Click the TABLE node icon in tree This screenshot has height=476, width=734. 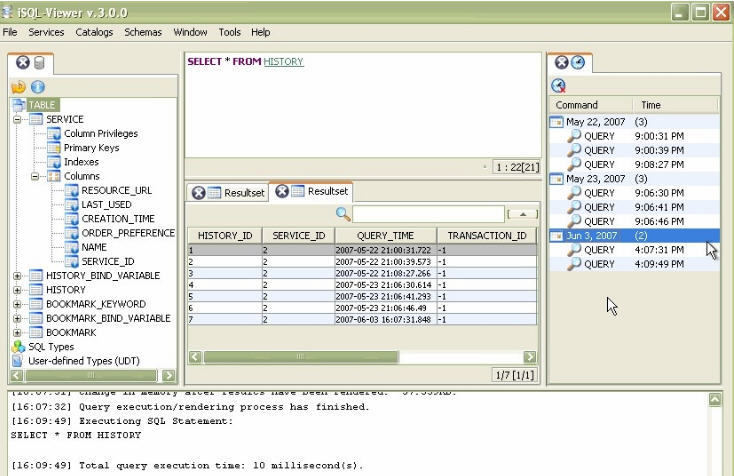[x=19, y=105]
